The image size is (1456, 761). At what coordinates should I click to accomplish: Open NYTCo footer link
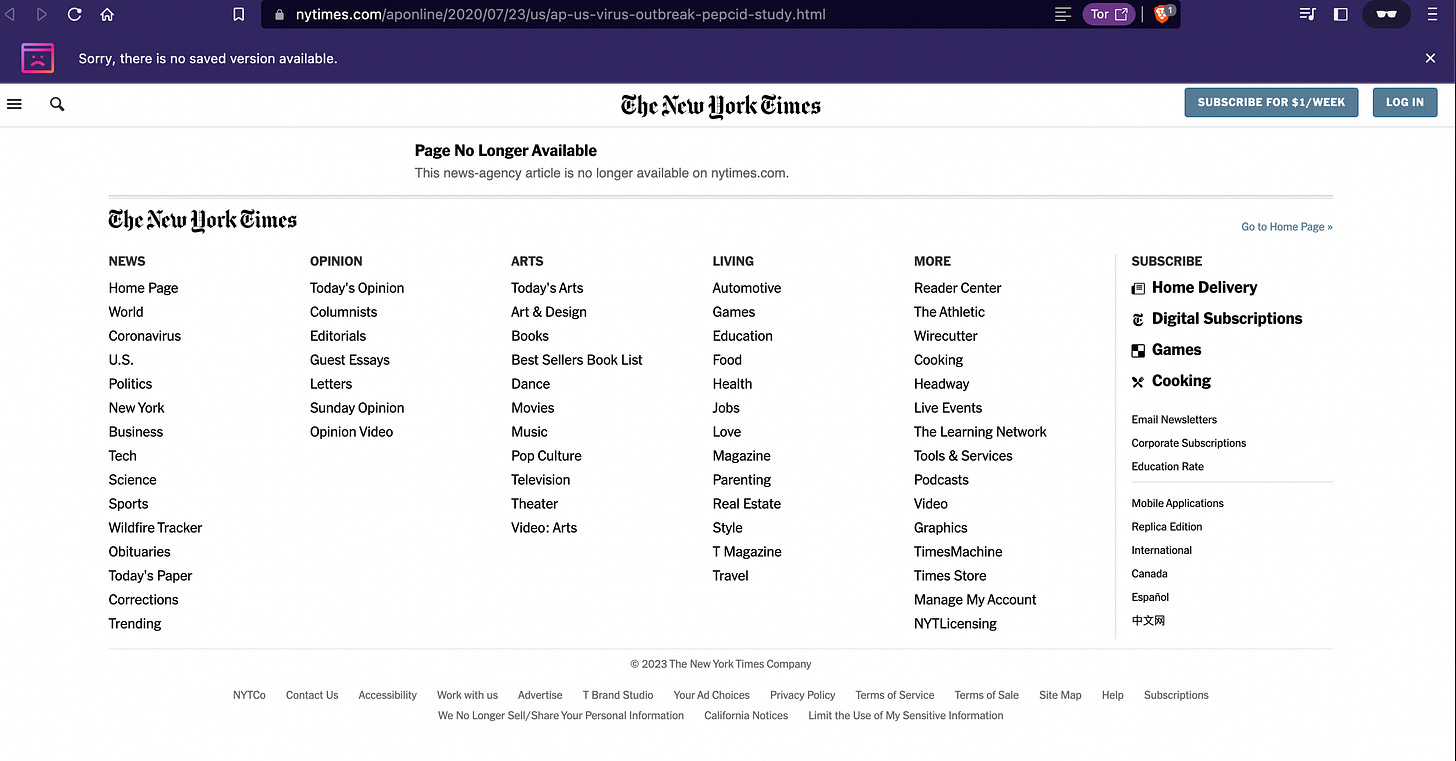(x=249, y=695)
